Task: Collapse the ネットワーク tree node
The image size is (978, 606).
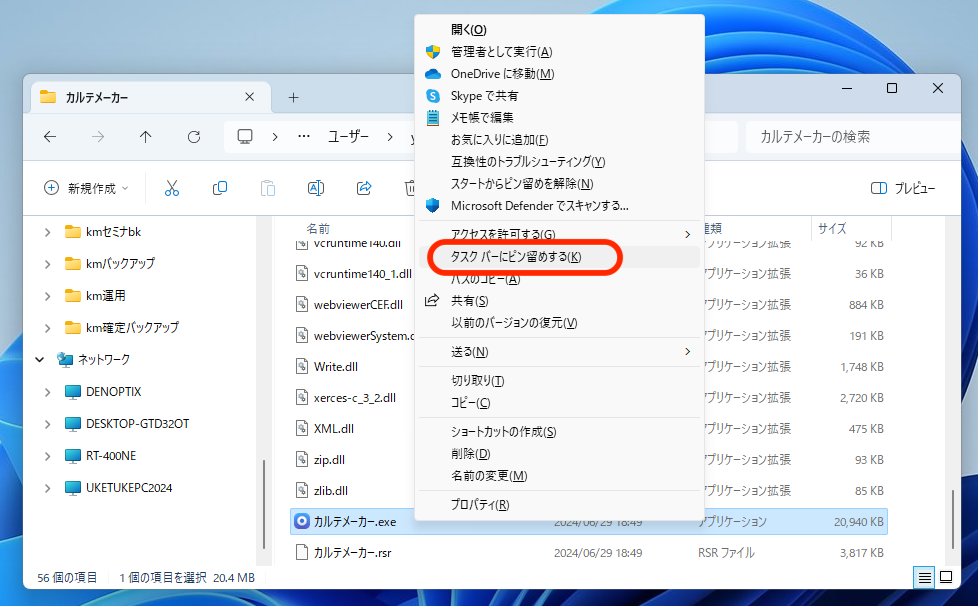Action: point(40,359)
